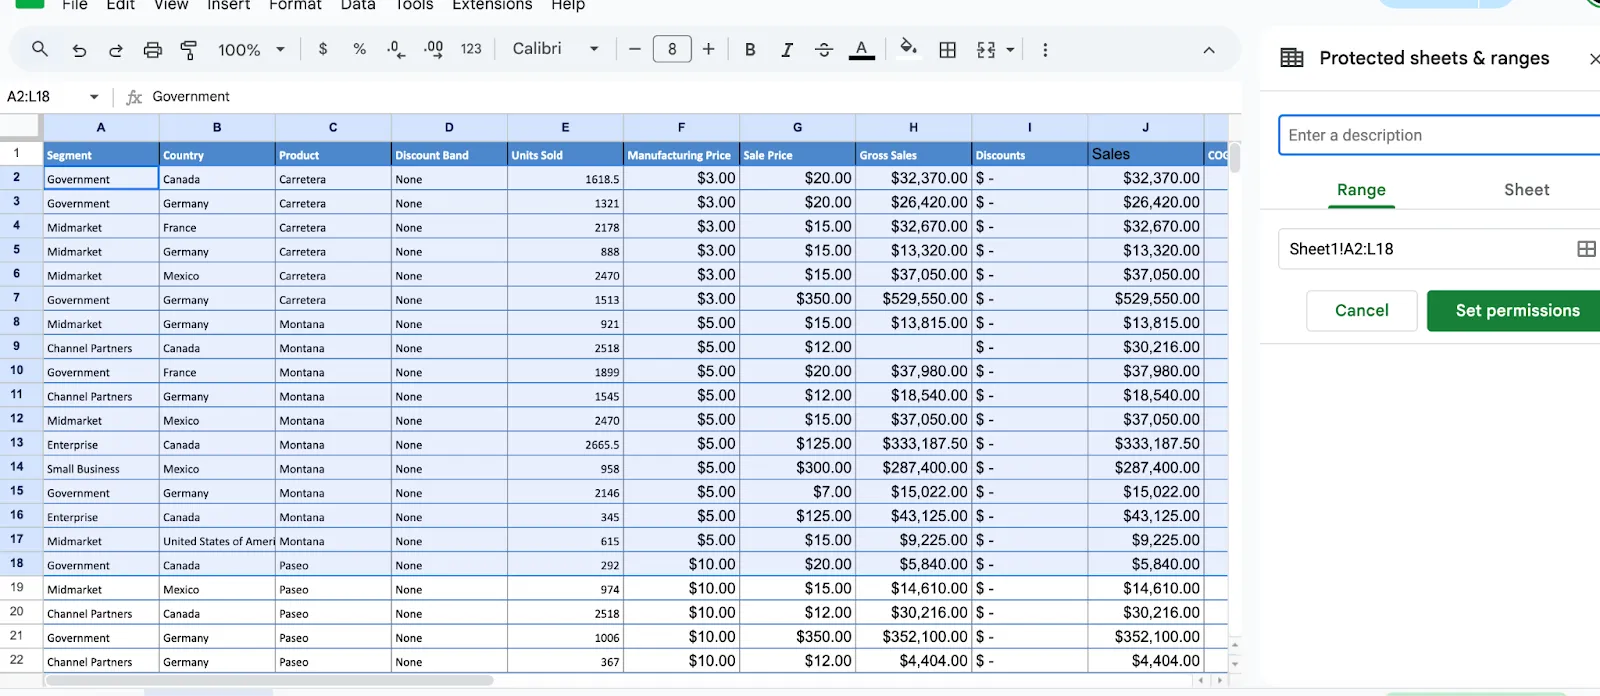This screenshot has height=696, width=1600.
Task: Open the fill color picker
Action: click(x=908, y=49)
